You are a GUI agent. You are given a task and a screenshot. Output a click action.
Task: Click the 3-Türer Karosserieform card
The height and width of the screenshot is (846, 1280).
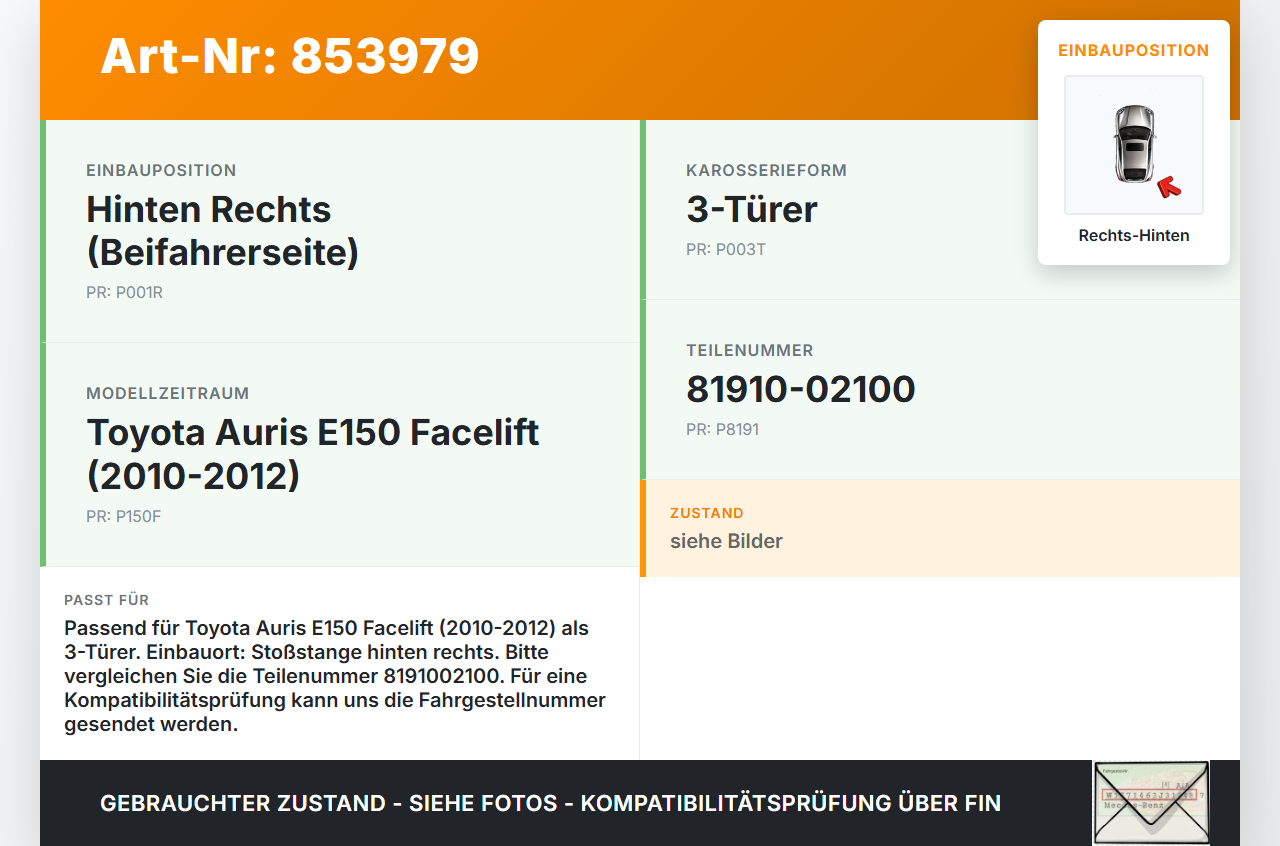940,210
